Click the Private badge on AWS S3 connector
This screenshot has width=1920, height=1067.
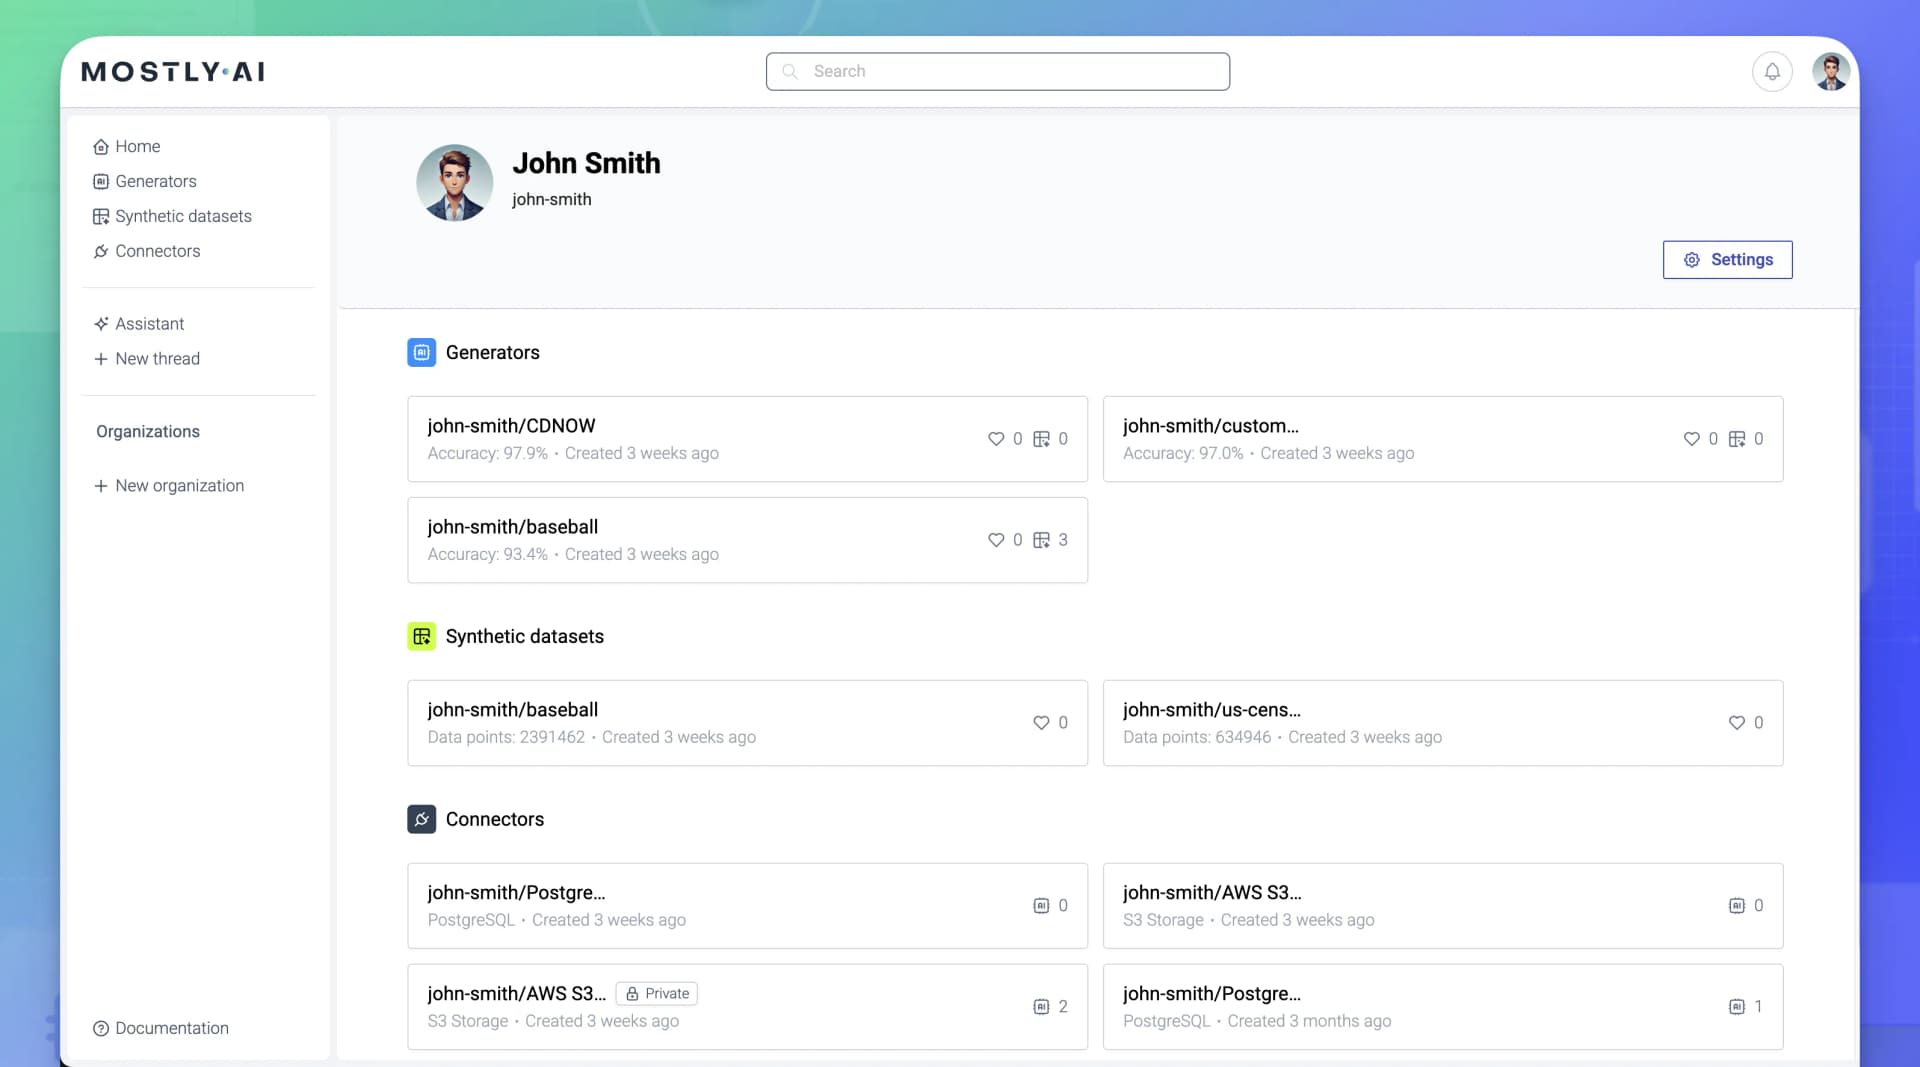pyautogui.click(x=657, y=993)
